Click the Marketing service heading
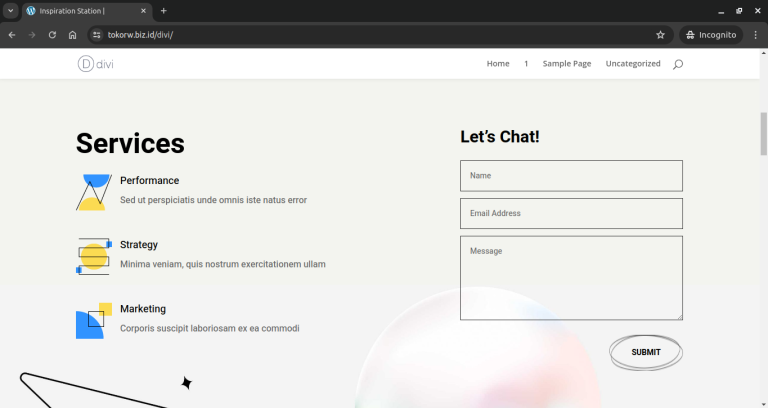The width and height of the screenshot is (768, 408). tap(143, 309)
